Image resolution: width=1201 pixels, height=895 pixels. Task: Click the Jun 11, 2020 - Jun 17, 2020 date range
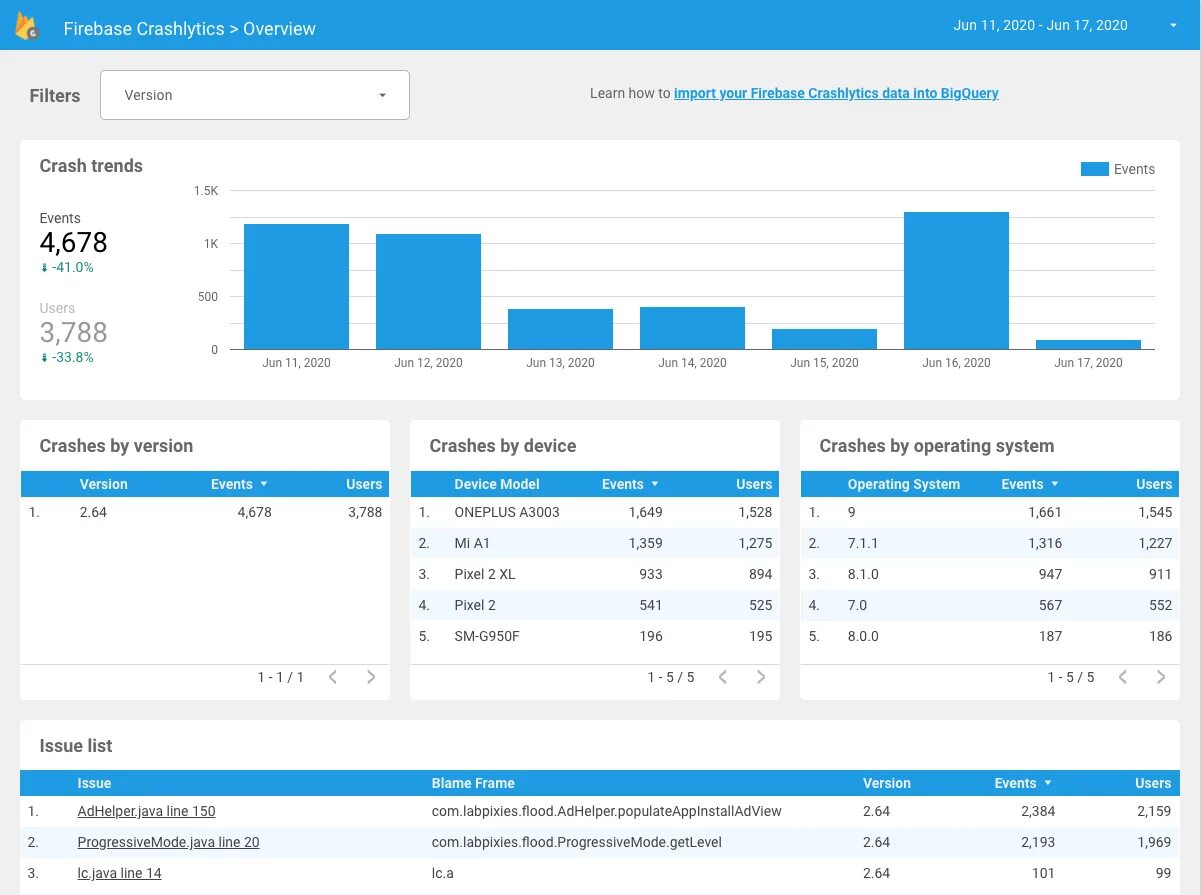[1040, 26]
